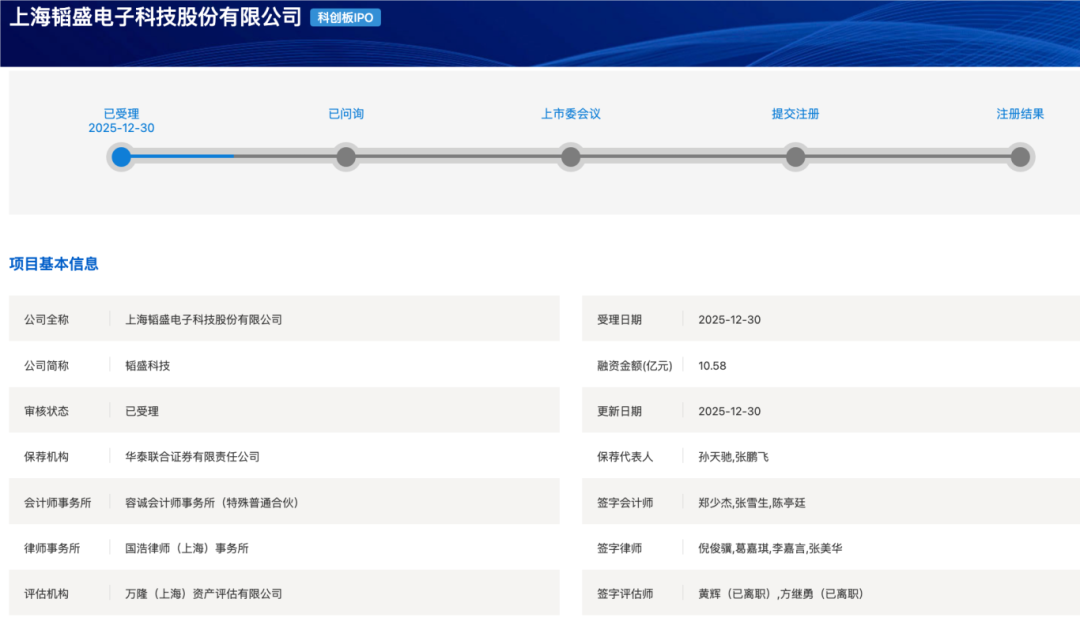The height and width of the screenshot is (618, 1080).
Task: Click the 签字律师 label
Action: point(619,548)
